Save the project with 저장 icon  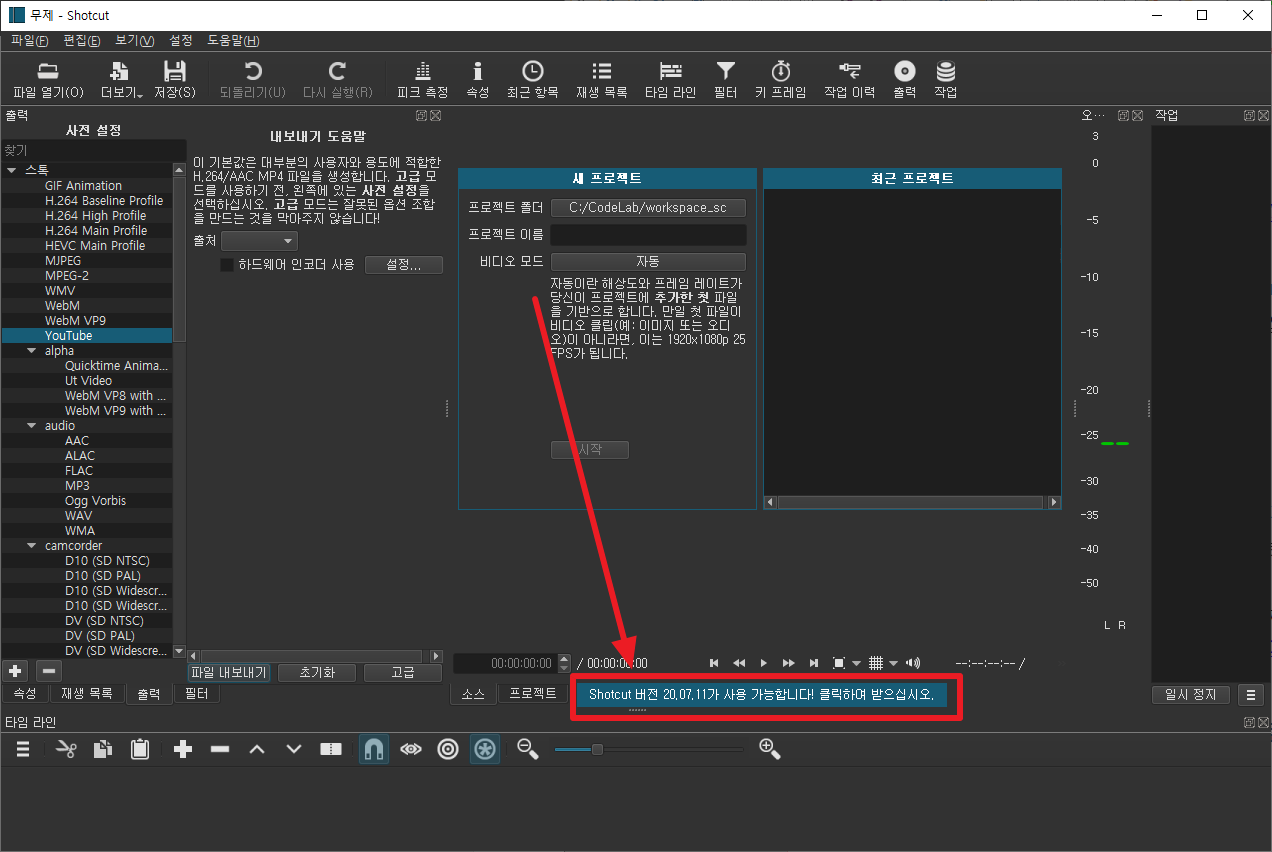(175, 71)
